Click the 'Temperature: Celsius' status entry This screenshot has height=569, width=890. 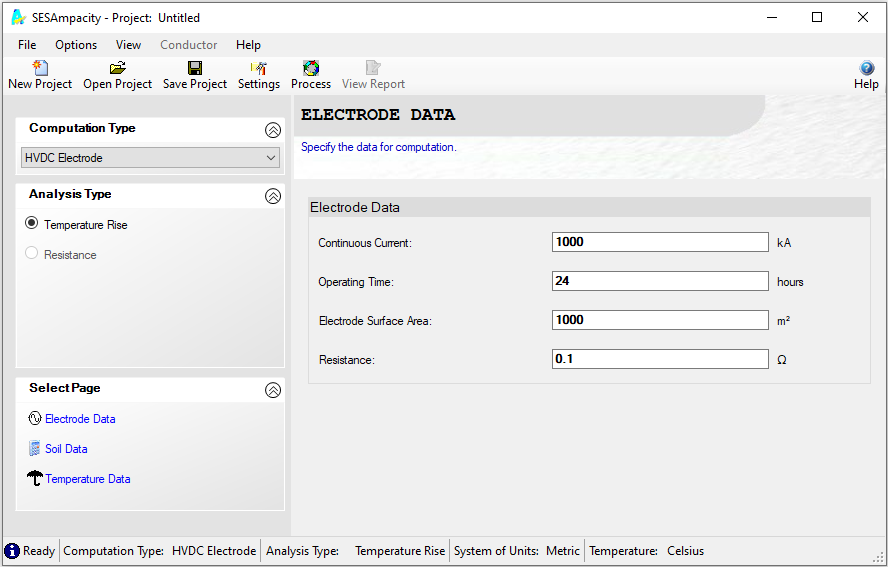click(x=646, y=551)
